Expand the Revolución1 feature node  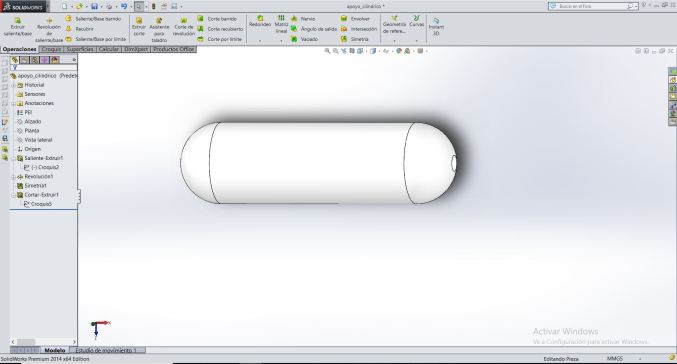pyautogui.click(x=13, y=177)
